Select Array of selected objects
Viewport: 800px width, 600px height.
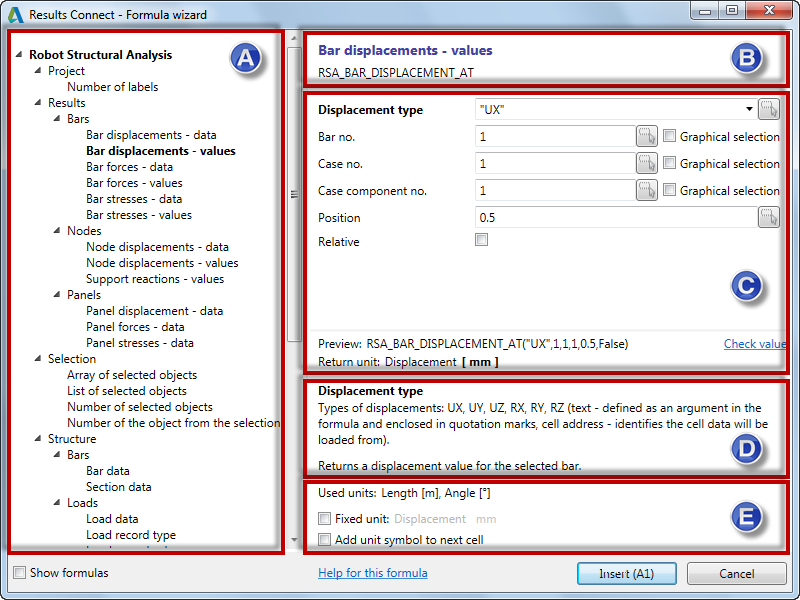pos(132,374)
